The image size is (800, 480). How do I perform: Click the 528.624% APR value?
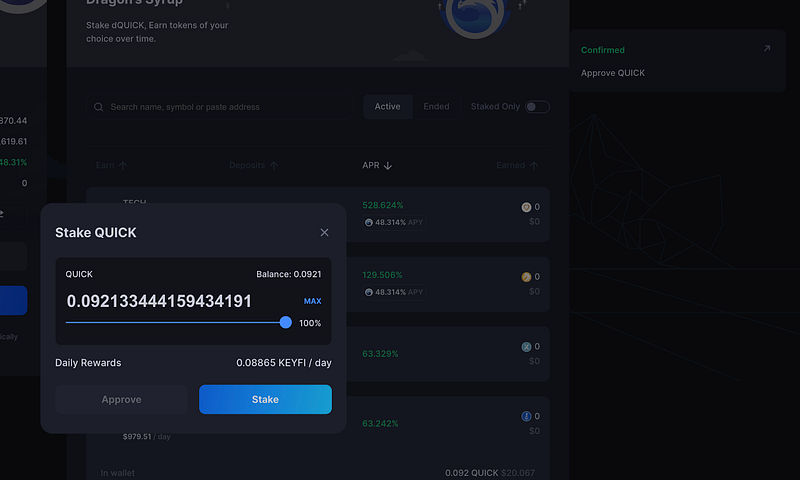click(x=383, y=205)
